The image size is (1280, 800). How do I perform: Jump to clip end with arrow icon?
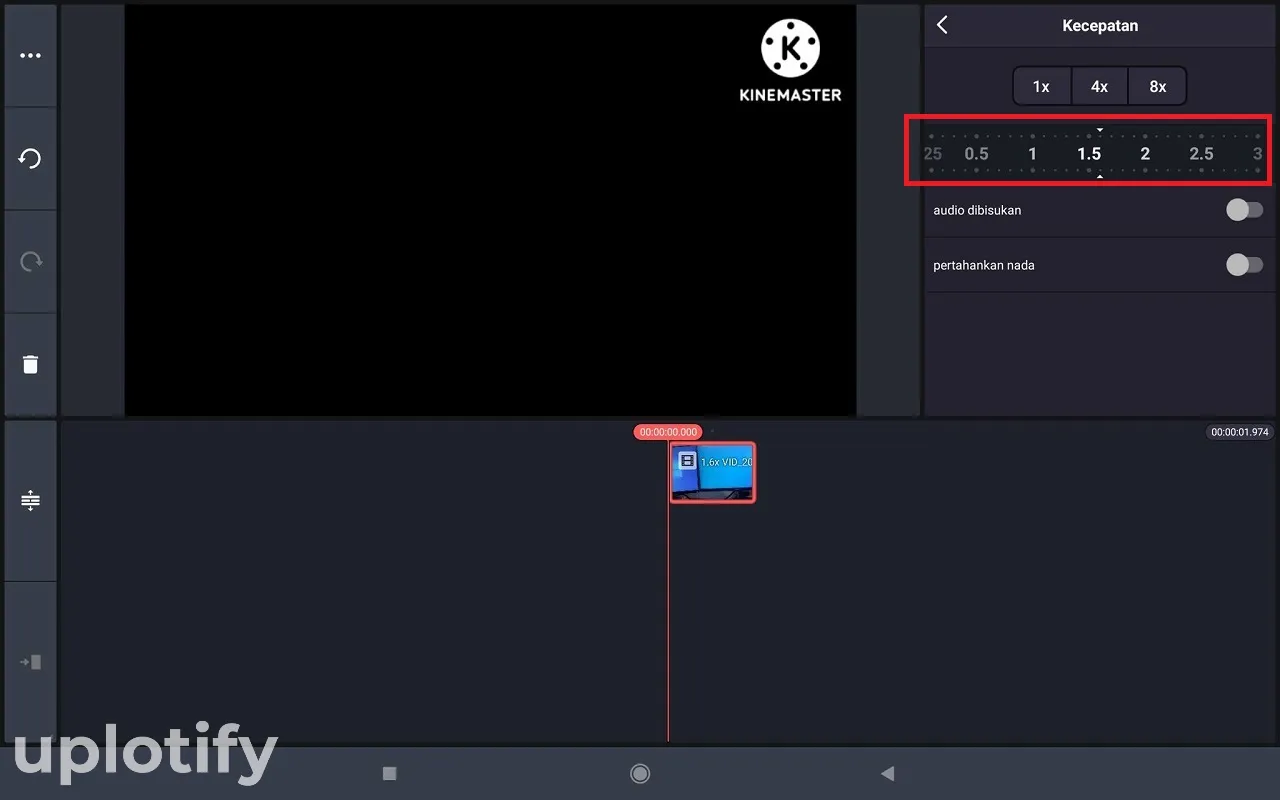coord(30,662)
